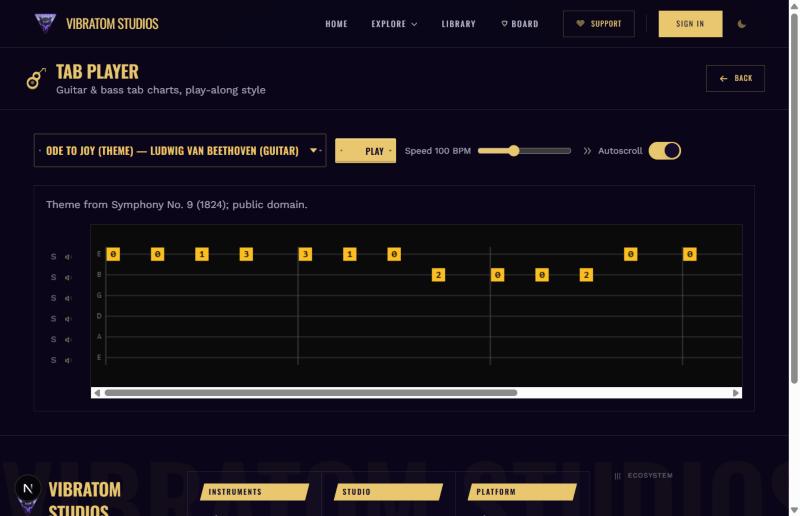Image resolution: width=800 pixels, height=516 pixels.
Task: Toggle dark mode with the moon icon
Action: pyautogui.click(x=742, y=24)
